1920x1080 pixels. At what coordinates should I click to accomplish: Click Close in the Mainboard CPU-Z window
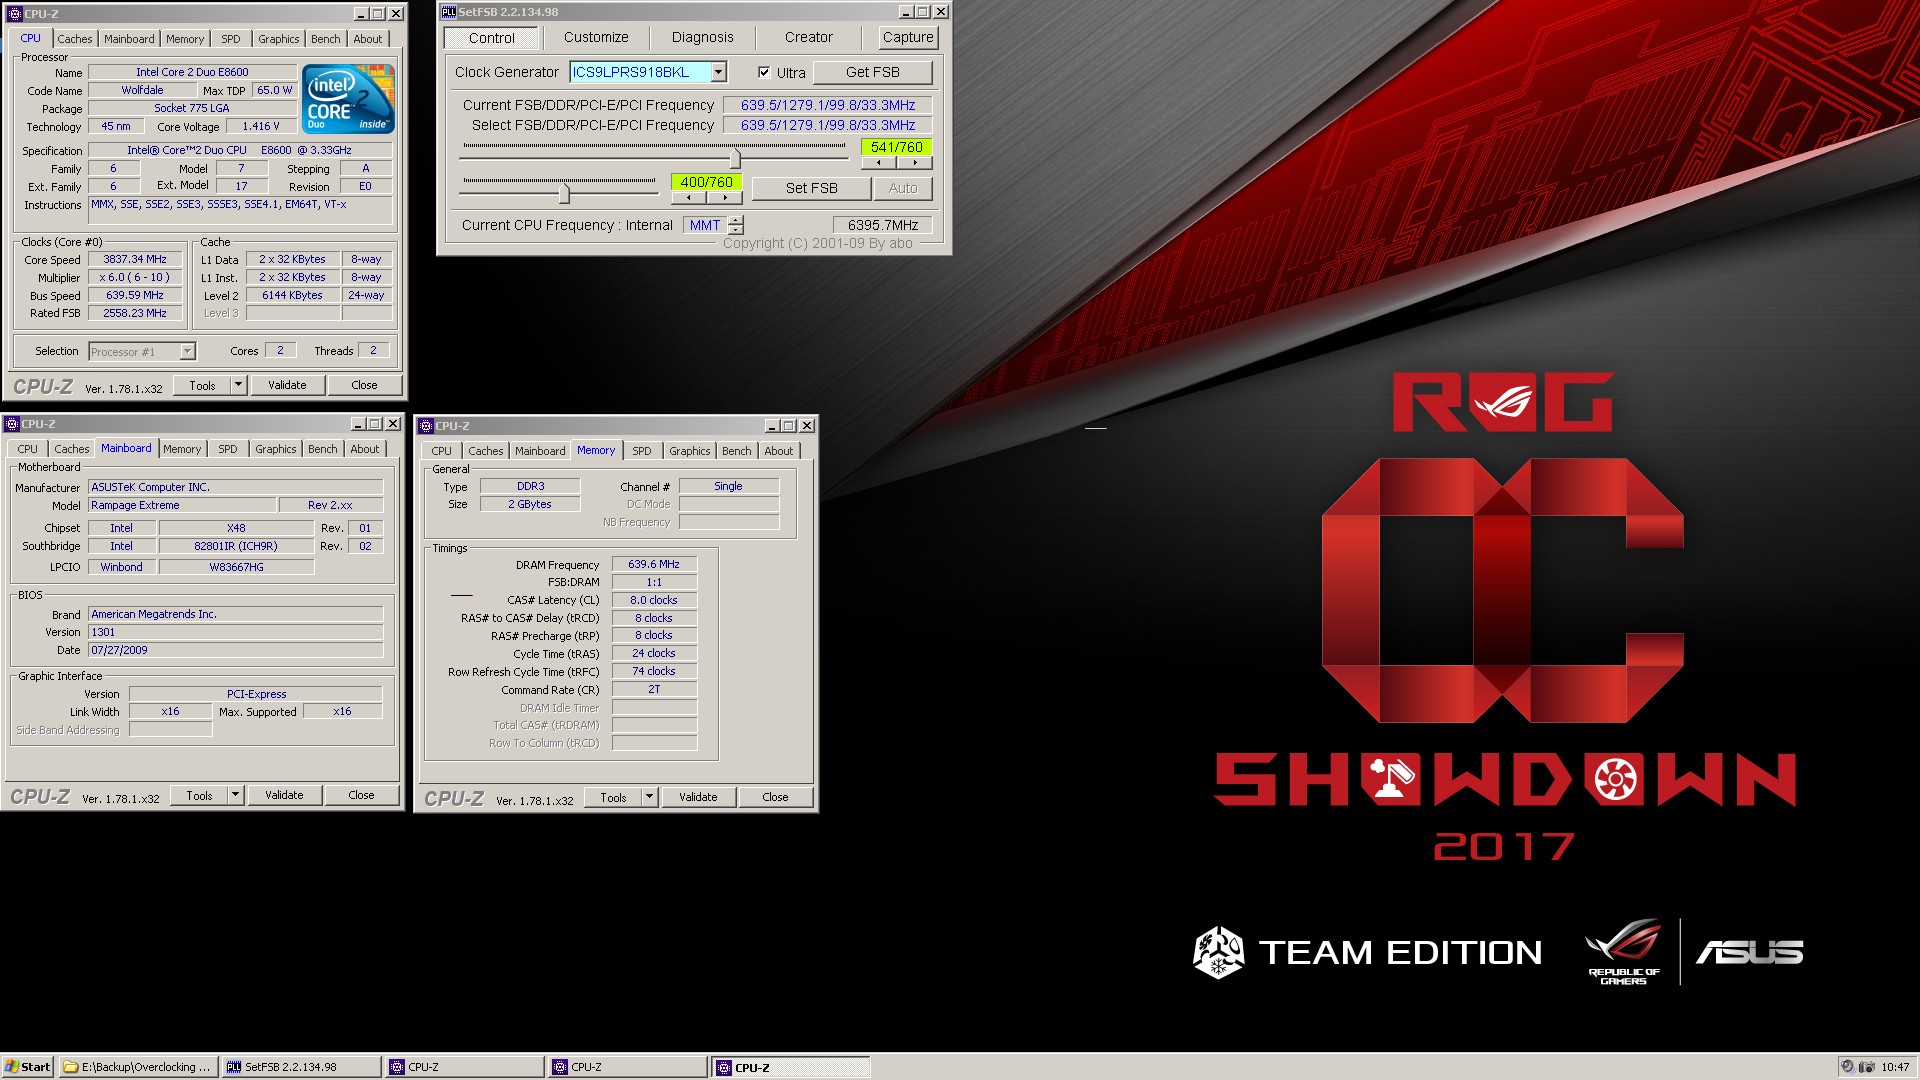[x=361, y=795]
